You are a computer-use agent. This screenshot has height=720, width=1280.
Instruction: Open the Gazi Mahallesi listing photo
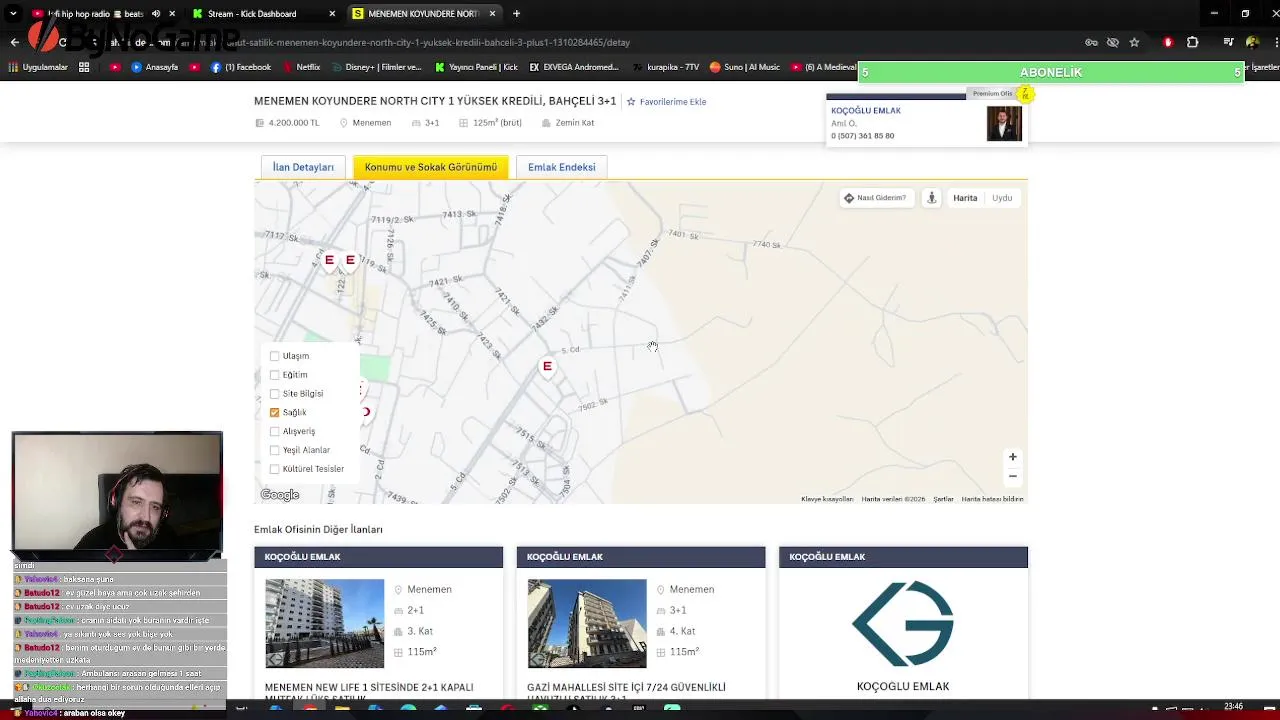(587, 623)
